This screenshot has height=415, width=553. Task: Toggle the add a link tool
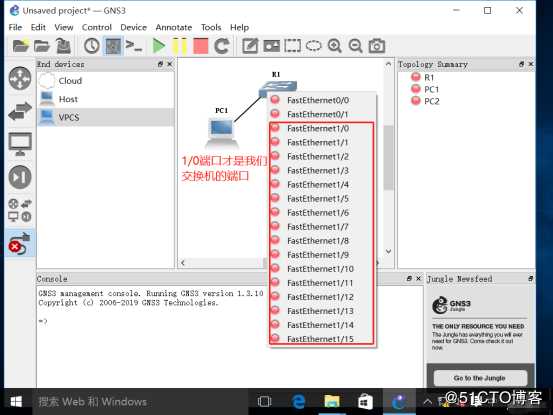coord(20,244)
